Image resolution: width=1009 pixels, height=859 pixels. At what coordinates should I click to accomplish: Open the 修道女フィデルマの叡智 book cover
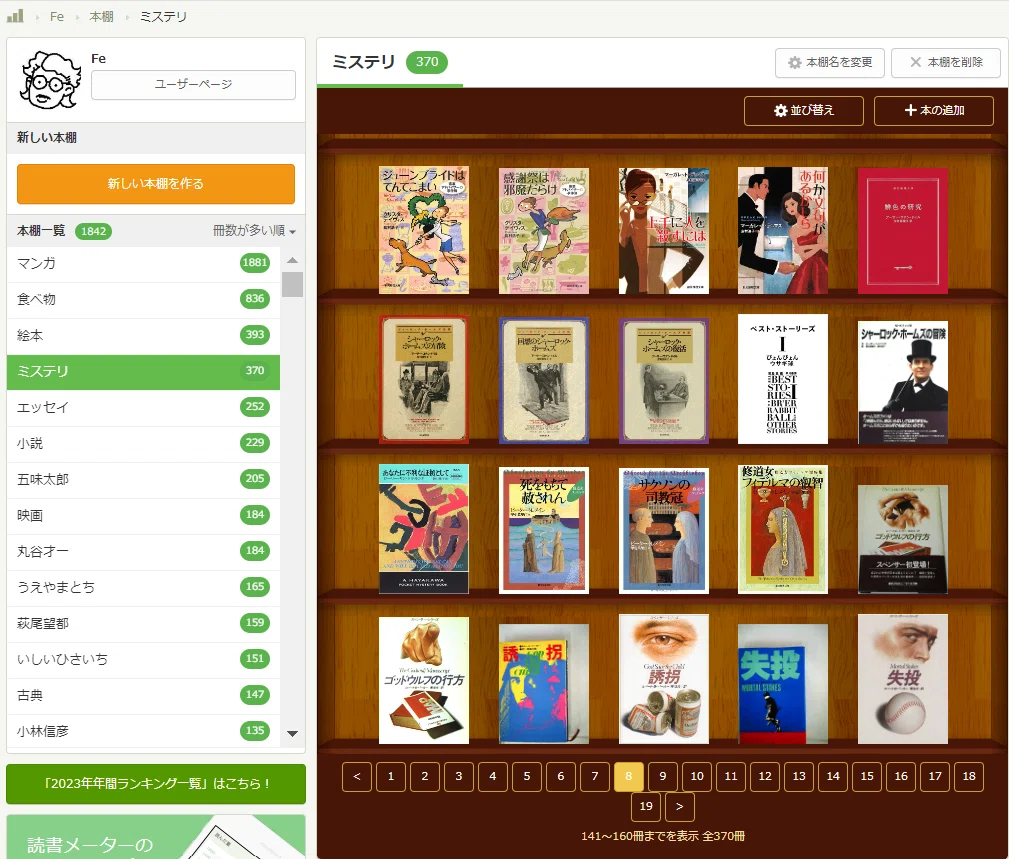(782, 529)
